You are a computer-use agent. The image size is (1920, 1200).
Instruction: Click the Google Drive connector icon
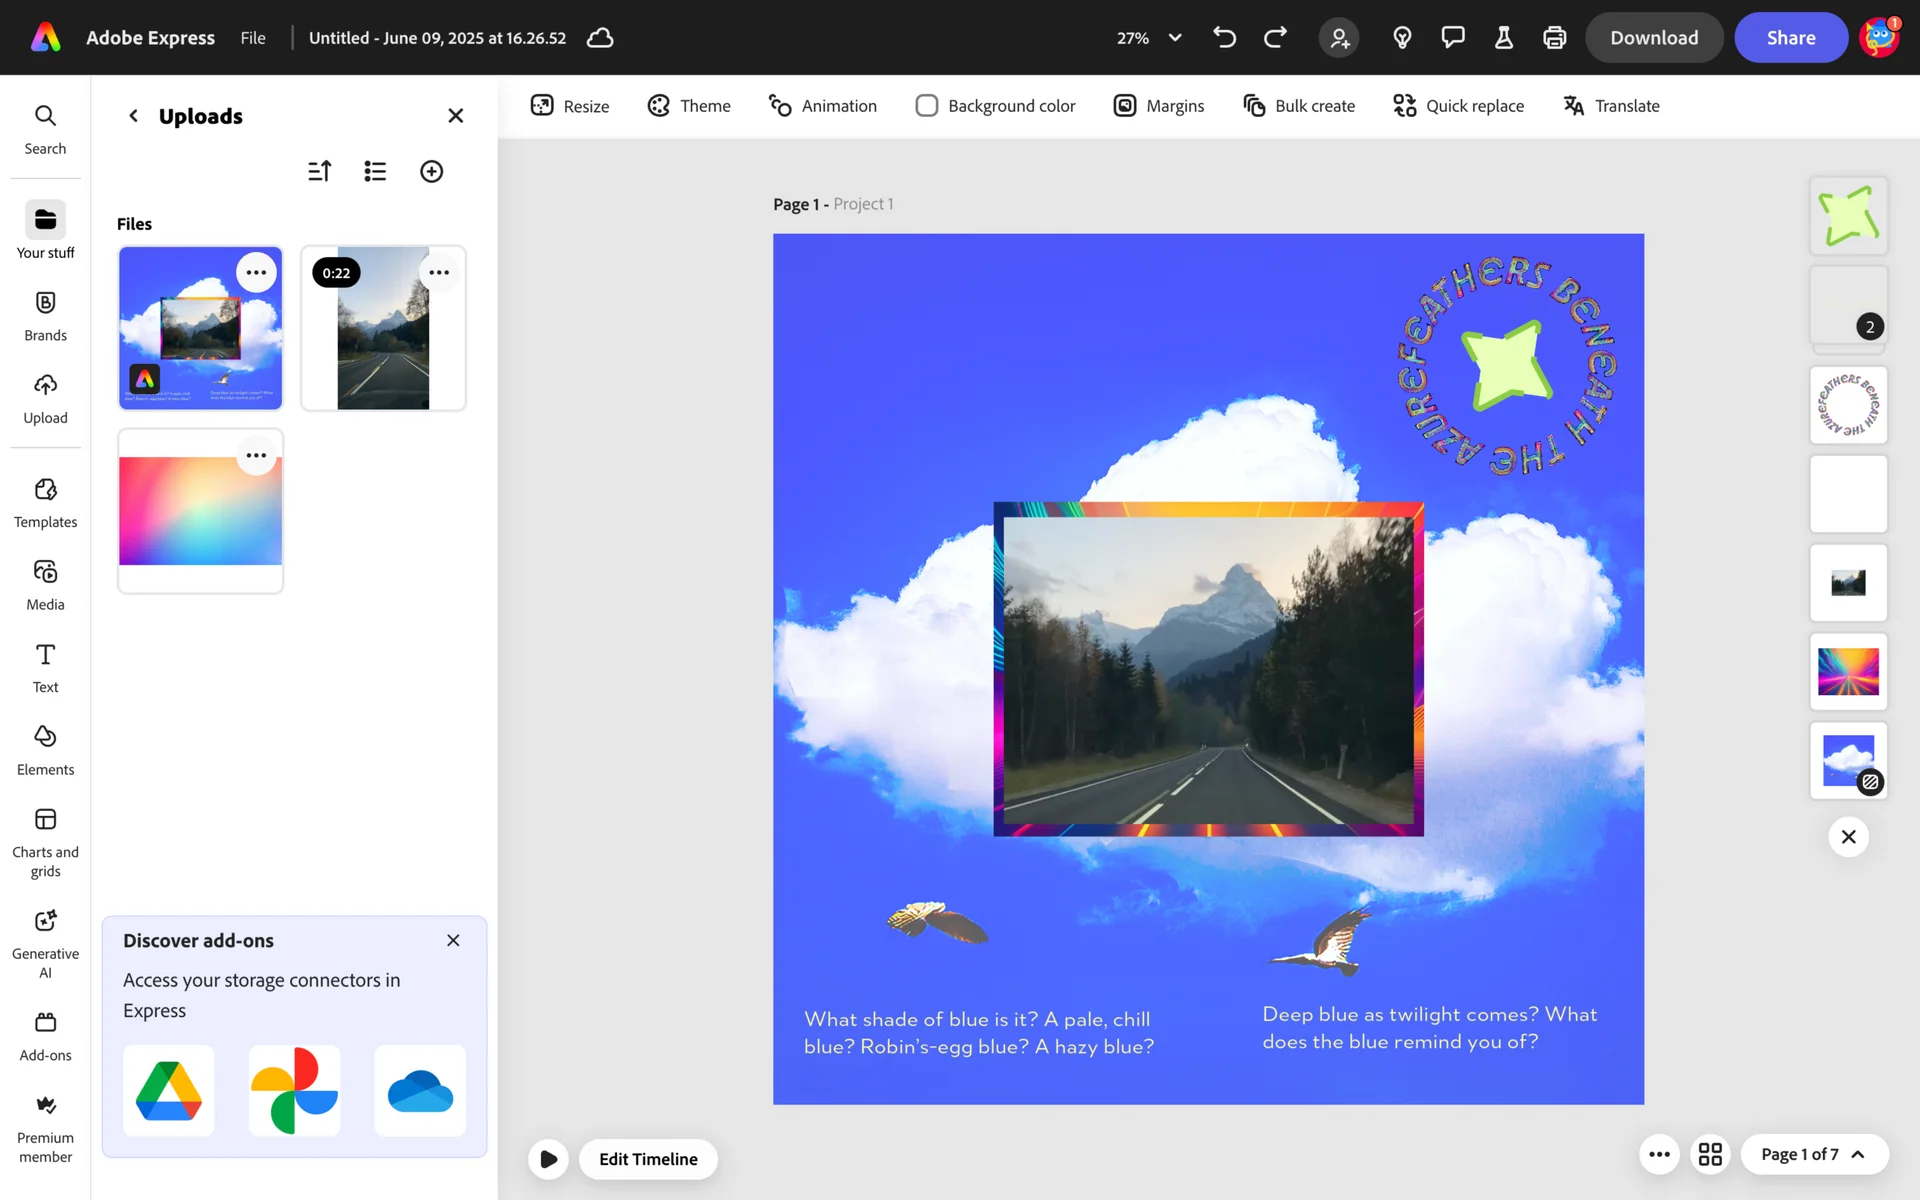(168, 1090)
